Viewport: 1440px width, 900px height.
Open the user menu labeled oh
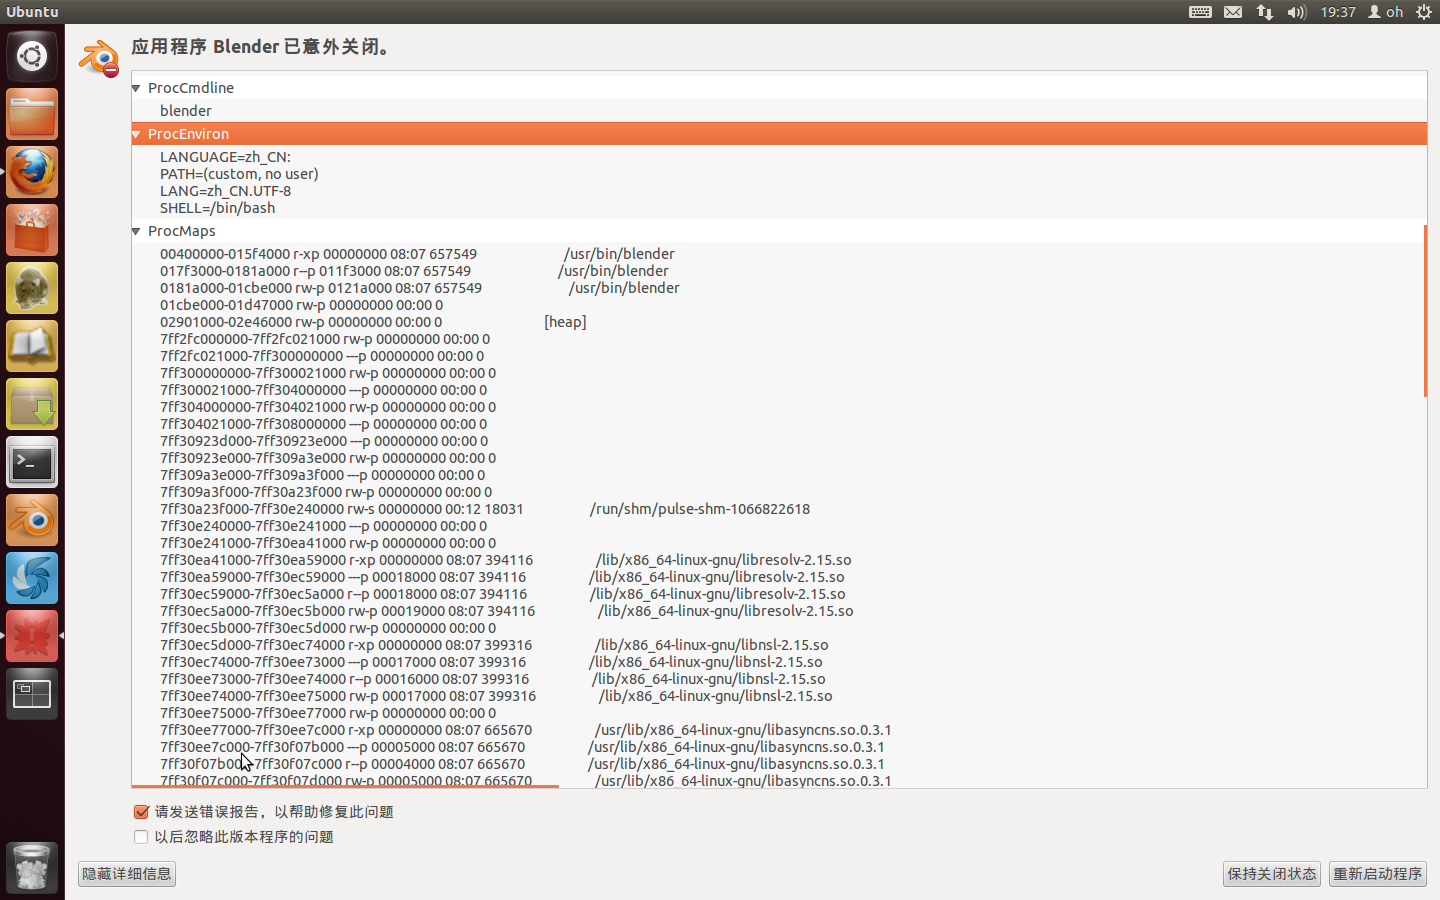pos(1386,12)
